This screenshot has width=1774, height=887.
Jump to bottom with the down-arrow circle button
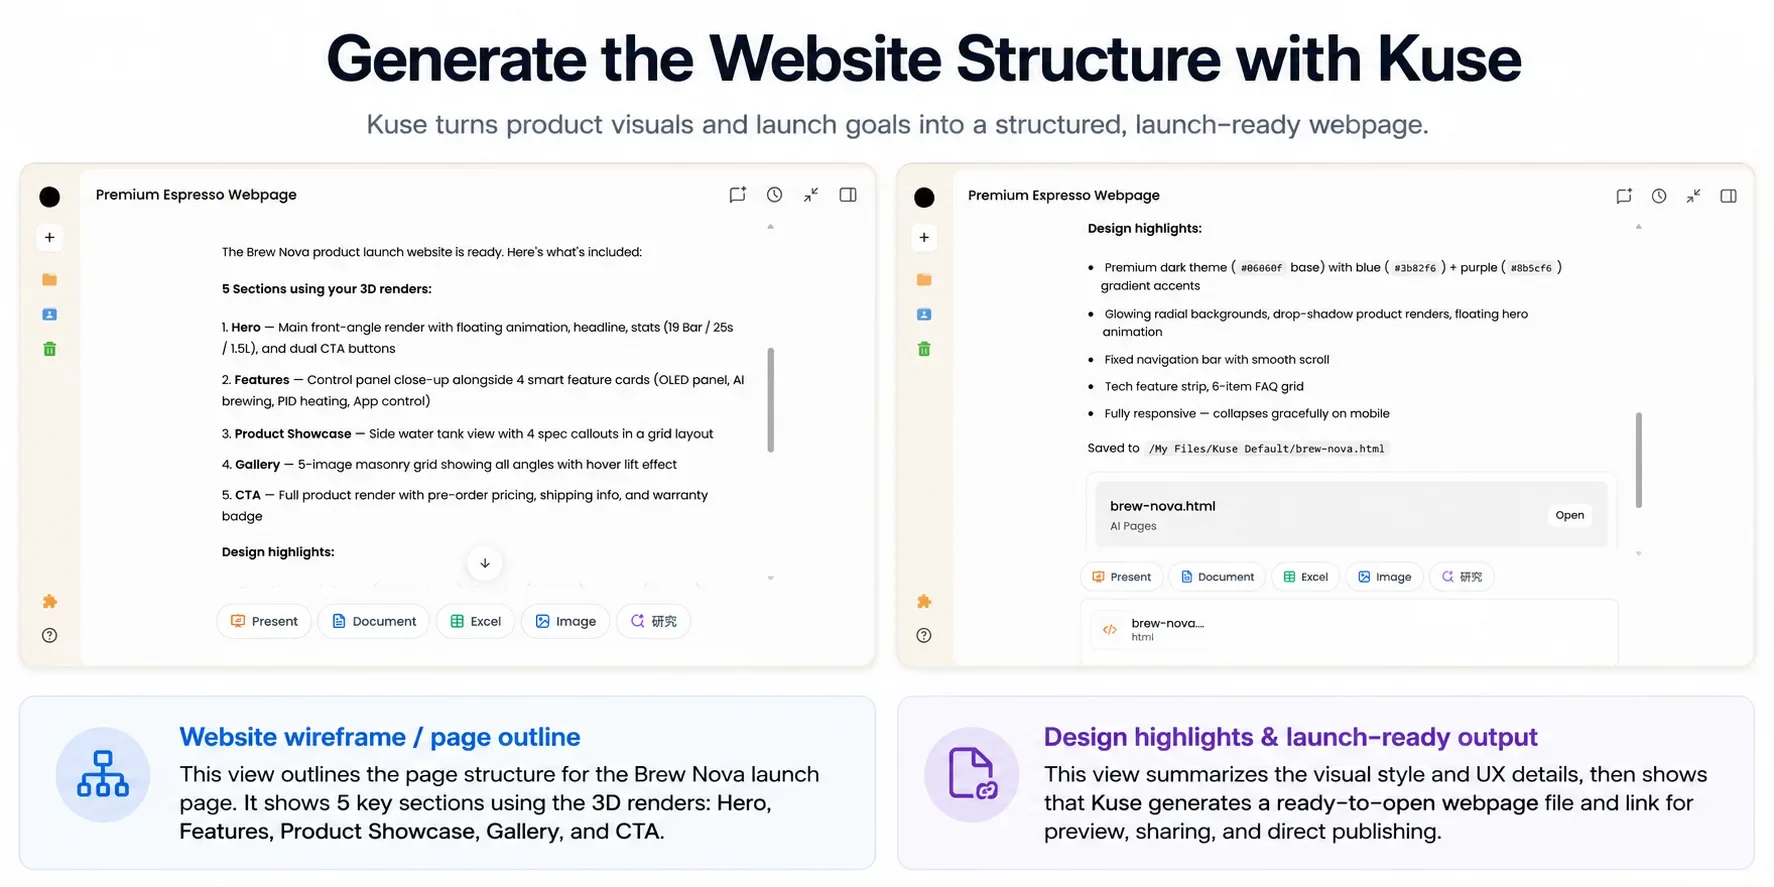coord(485,563)
